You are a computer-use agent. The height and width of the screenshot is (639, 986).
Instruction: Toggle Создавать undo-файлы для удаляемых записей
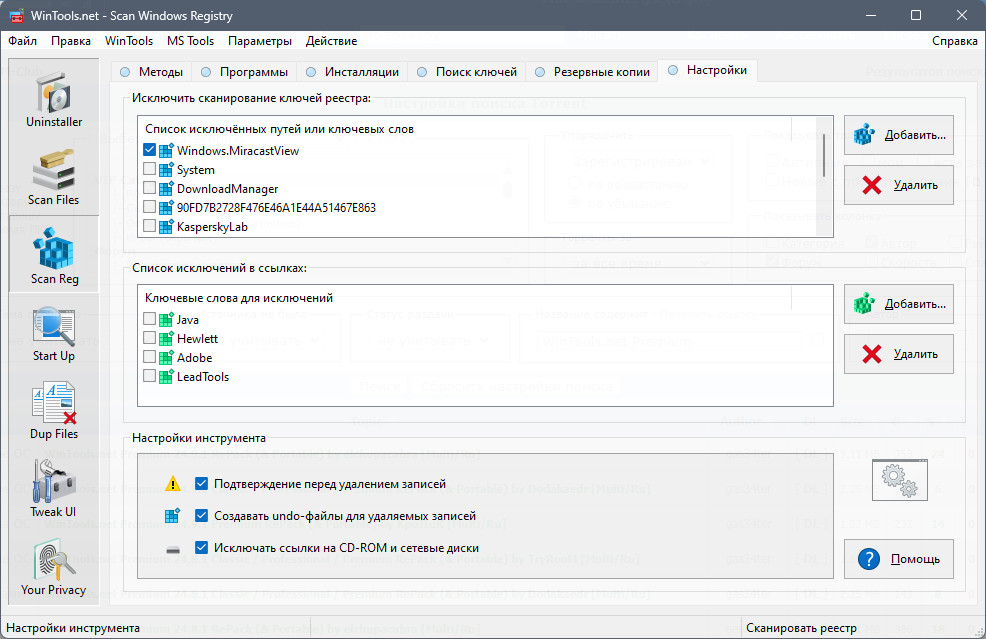(x=201, y=515)
